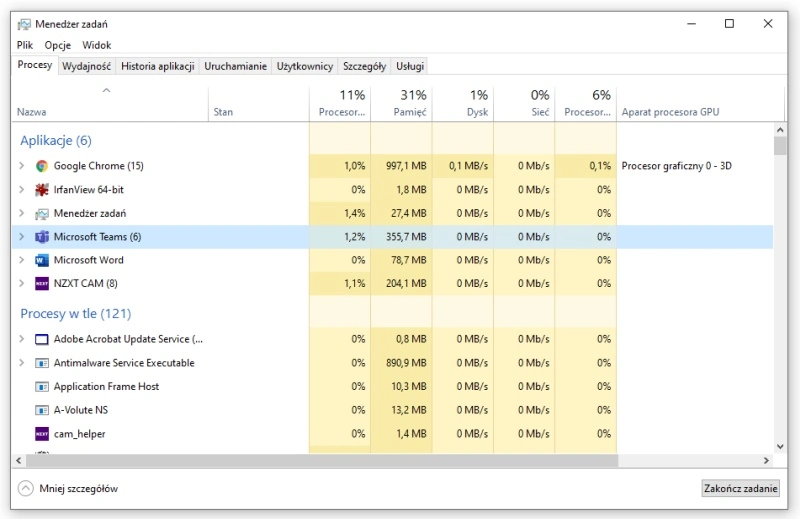Select the NZXT CAM purple icon
Image resolution: width=800 pixels, height=519 pixels.
42,284
